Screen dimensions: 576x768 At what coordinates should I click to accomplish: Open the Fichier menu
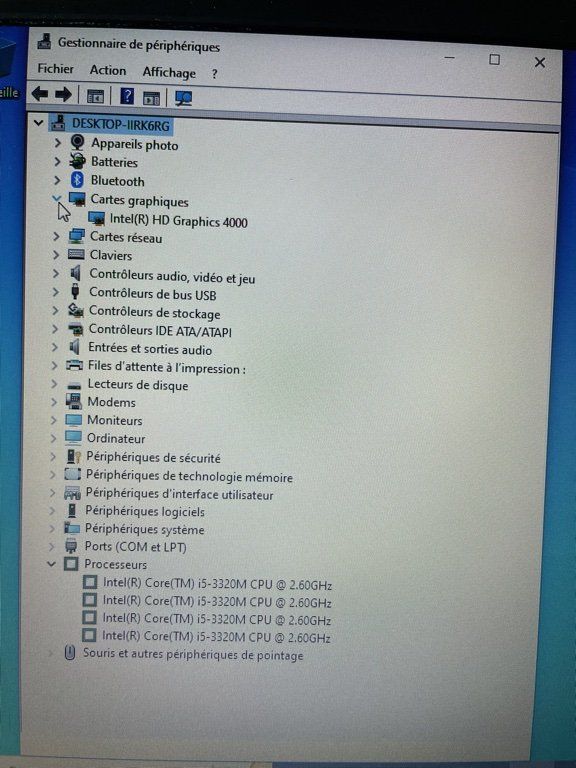[x=55, y=69]
